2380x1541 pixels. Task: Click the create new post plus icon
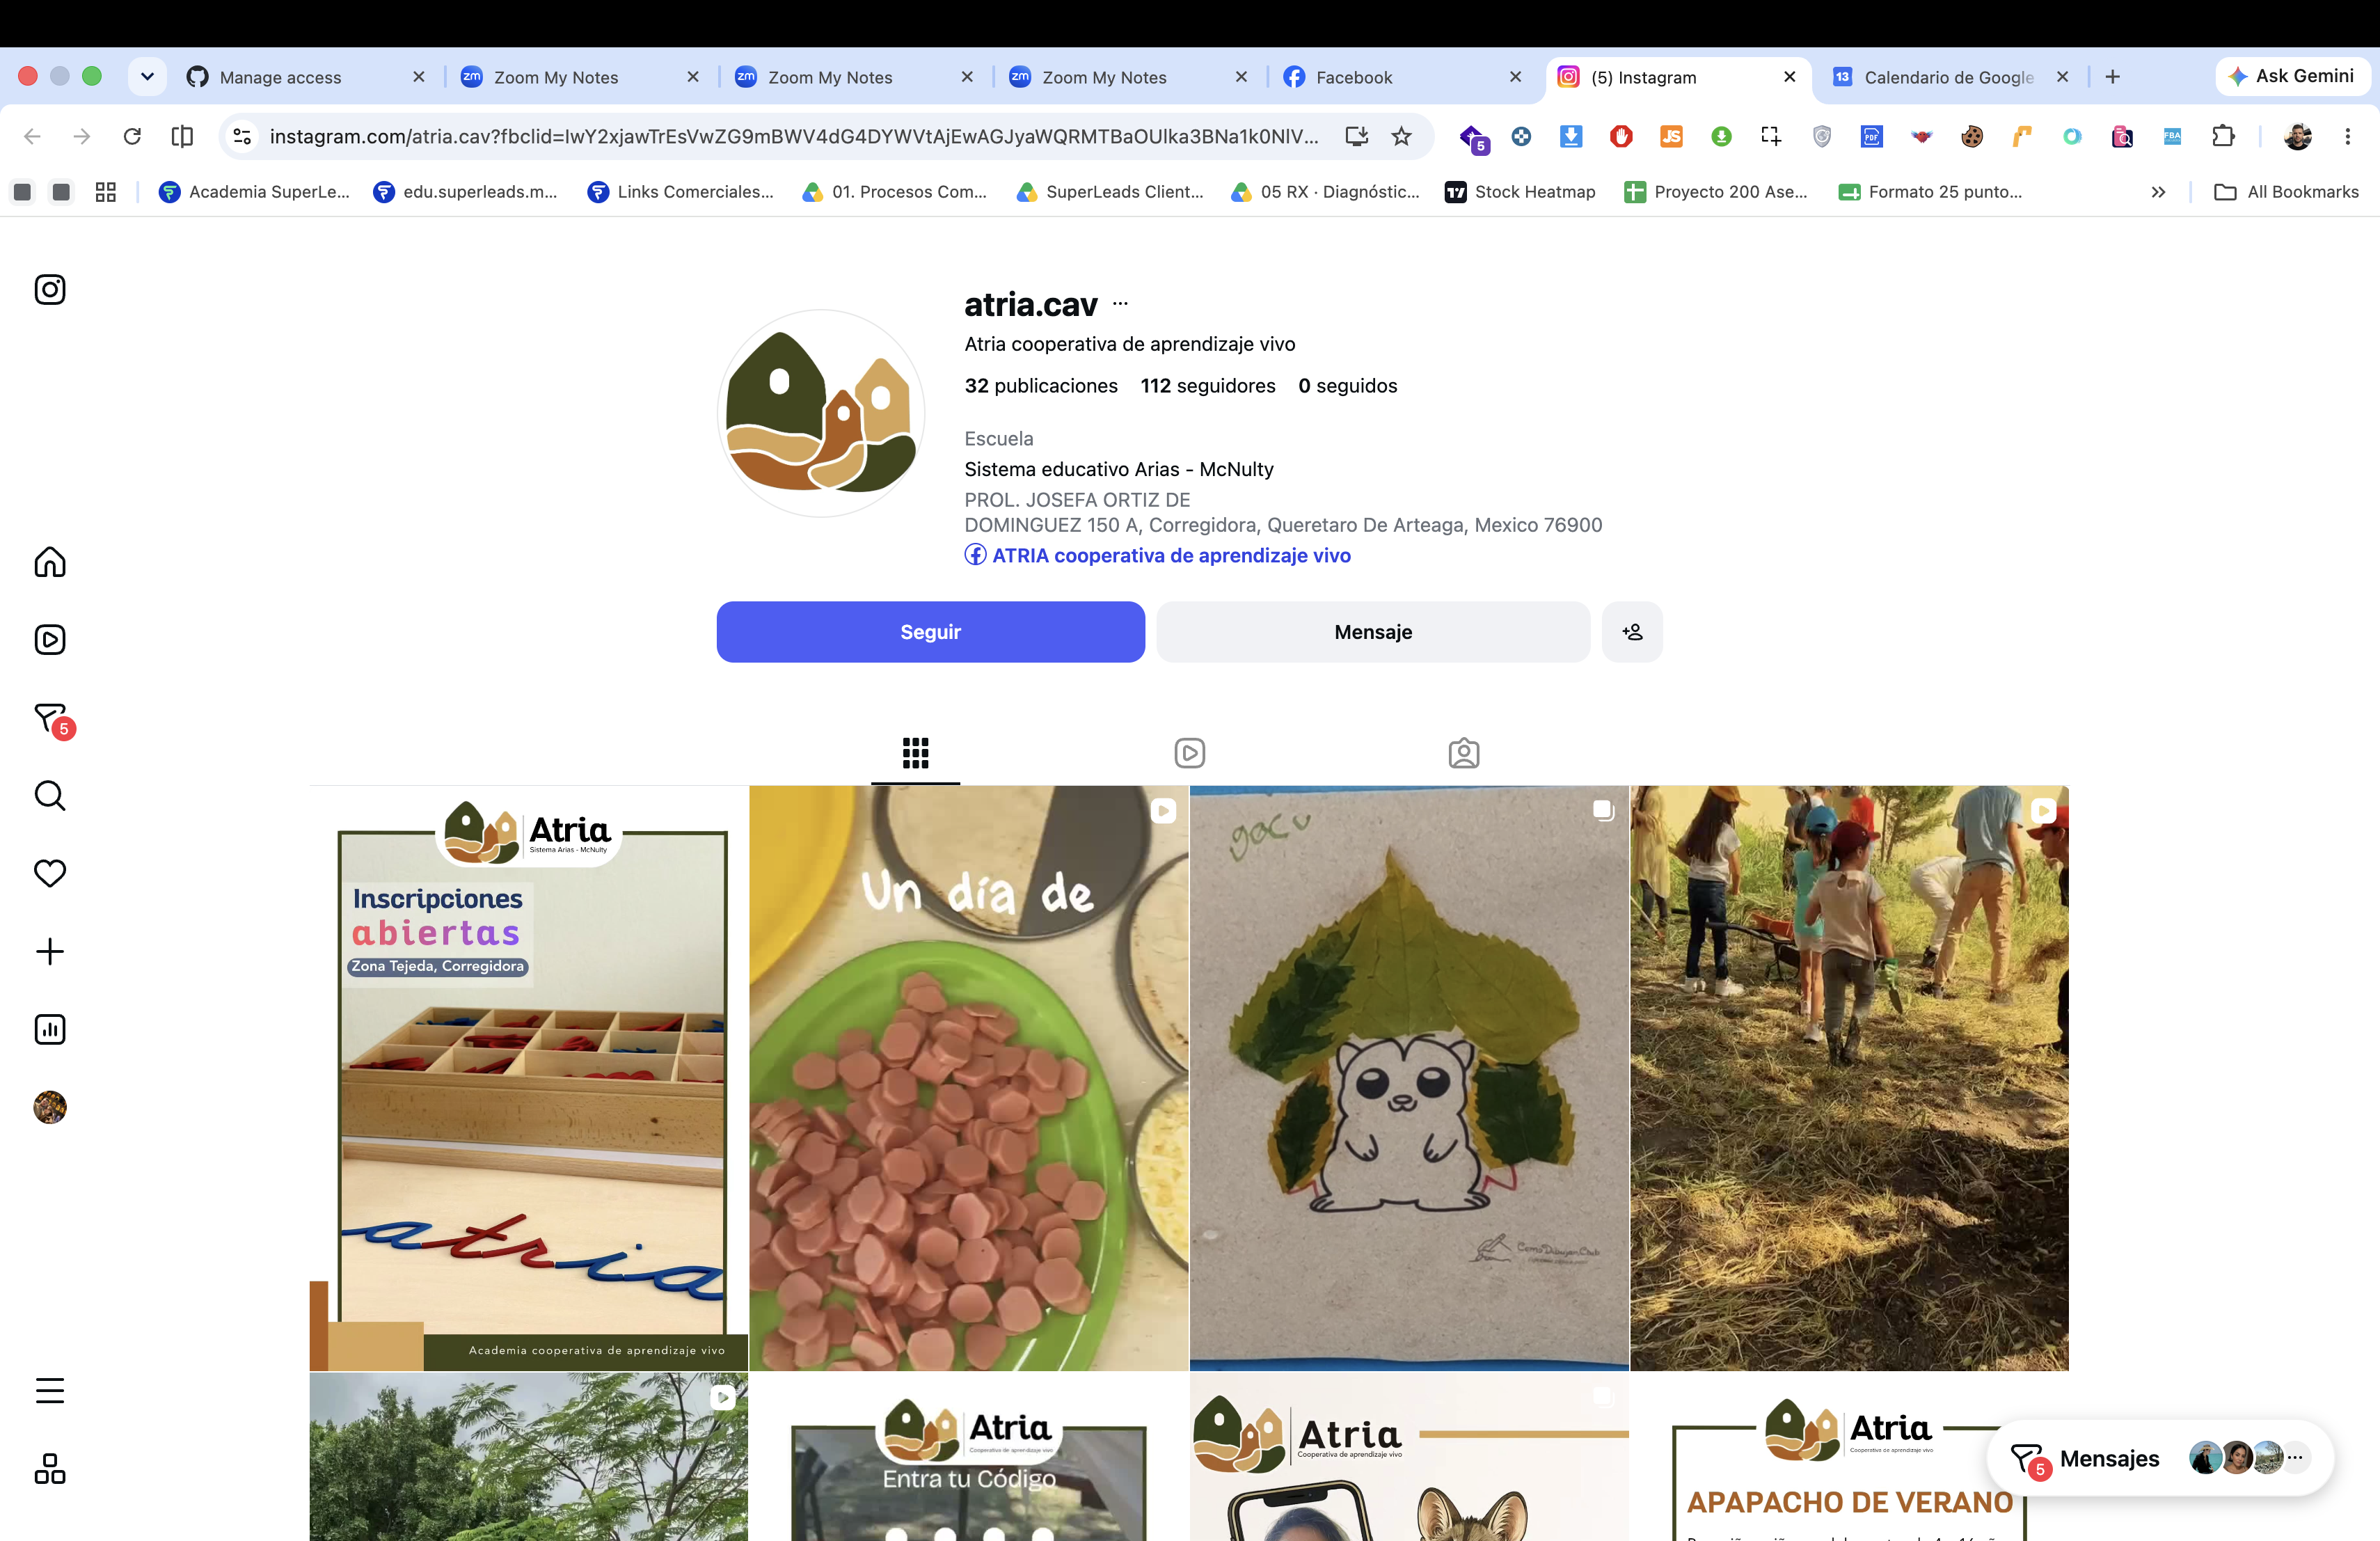(50, 951)
